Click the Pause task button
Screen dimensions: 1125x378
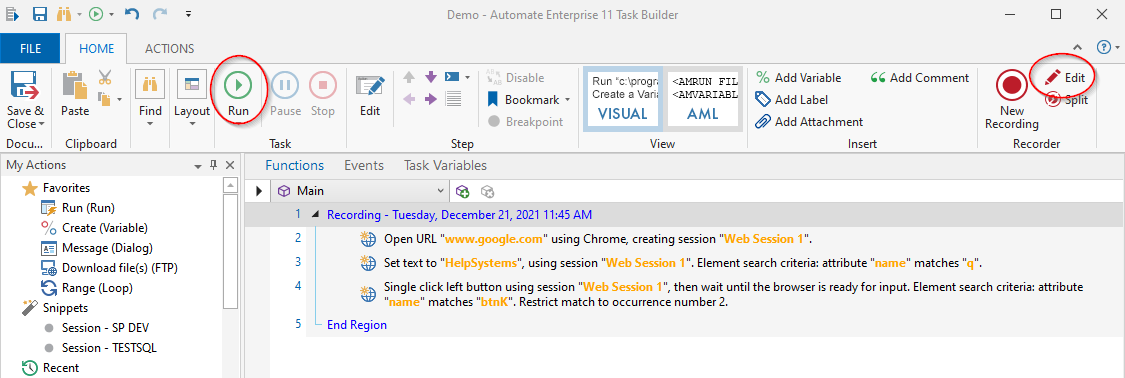(285, 94)
